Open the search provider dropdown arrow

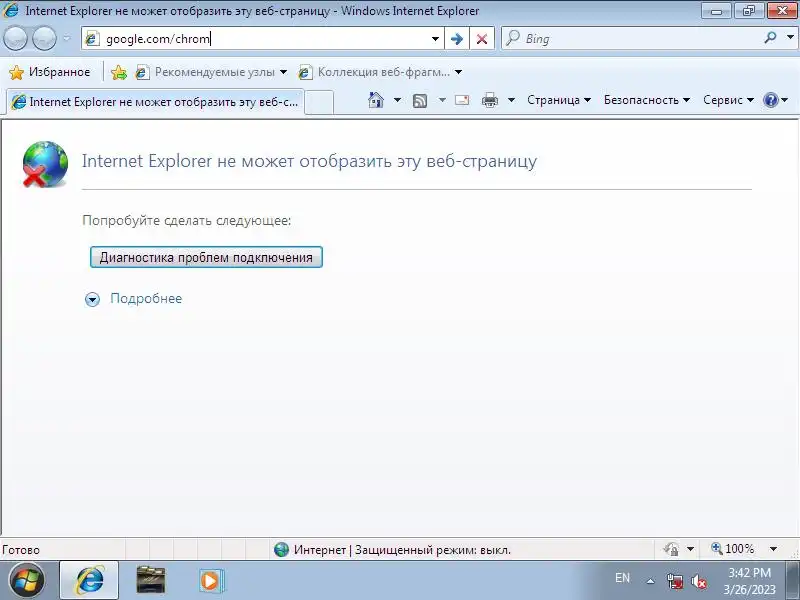[x=790, y=37]
